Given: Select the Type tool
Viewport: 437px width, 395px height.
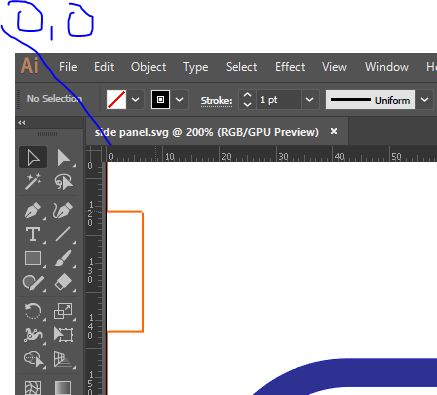Looking at the screenshot, I should 33,234.
